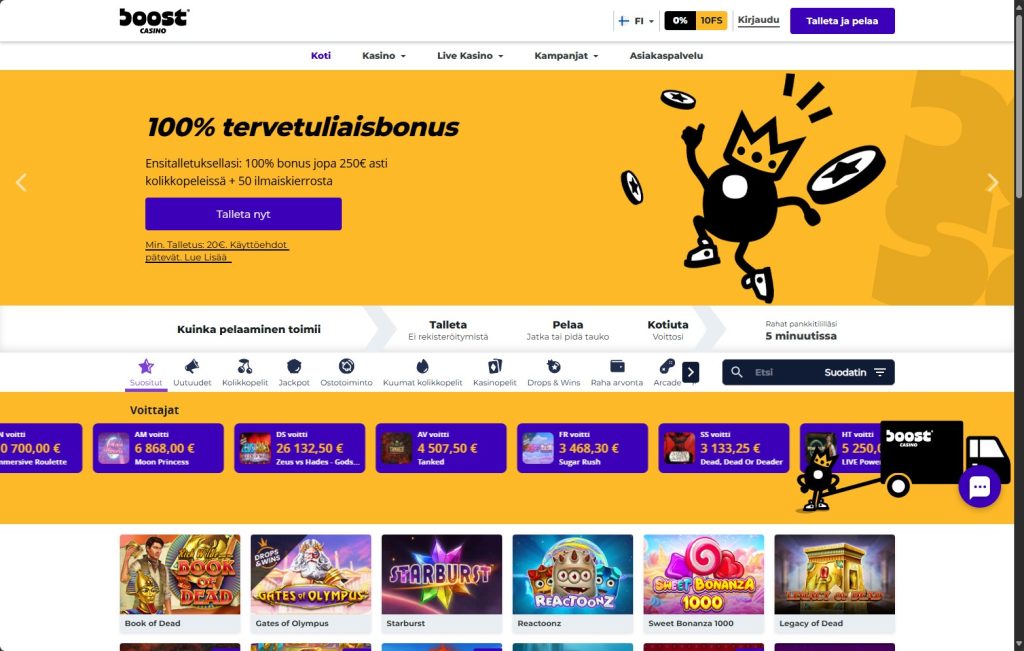Select the Kolikkopelit cherry icon
This screenshot has height=651, width=1024.
[245, 366]
